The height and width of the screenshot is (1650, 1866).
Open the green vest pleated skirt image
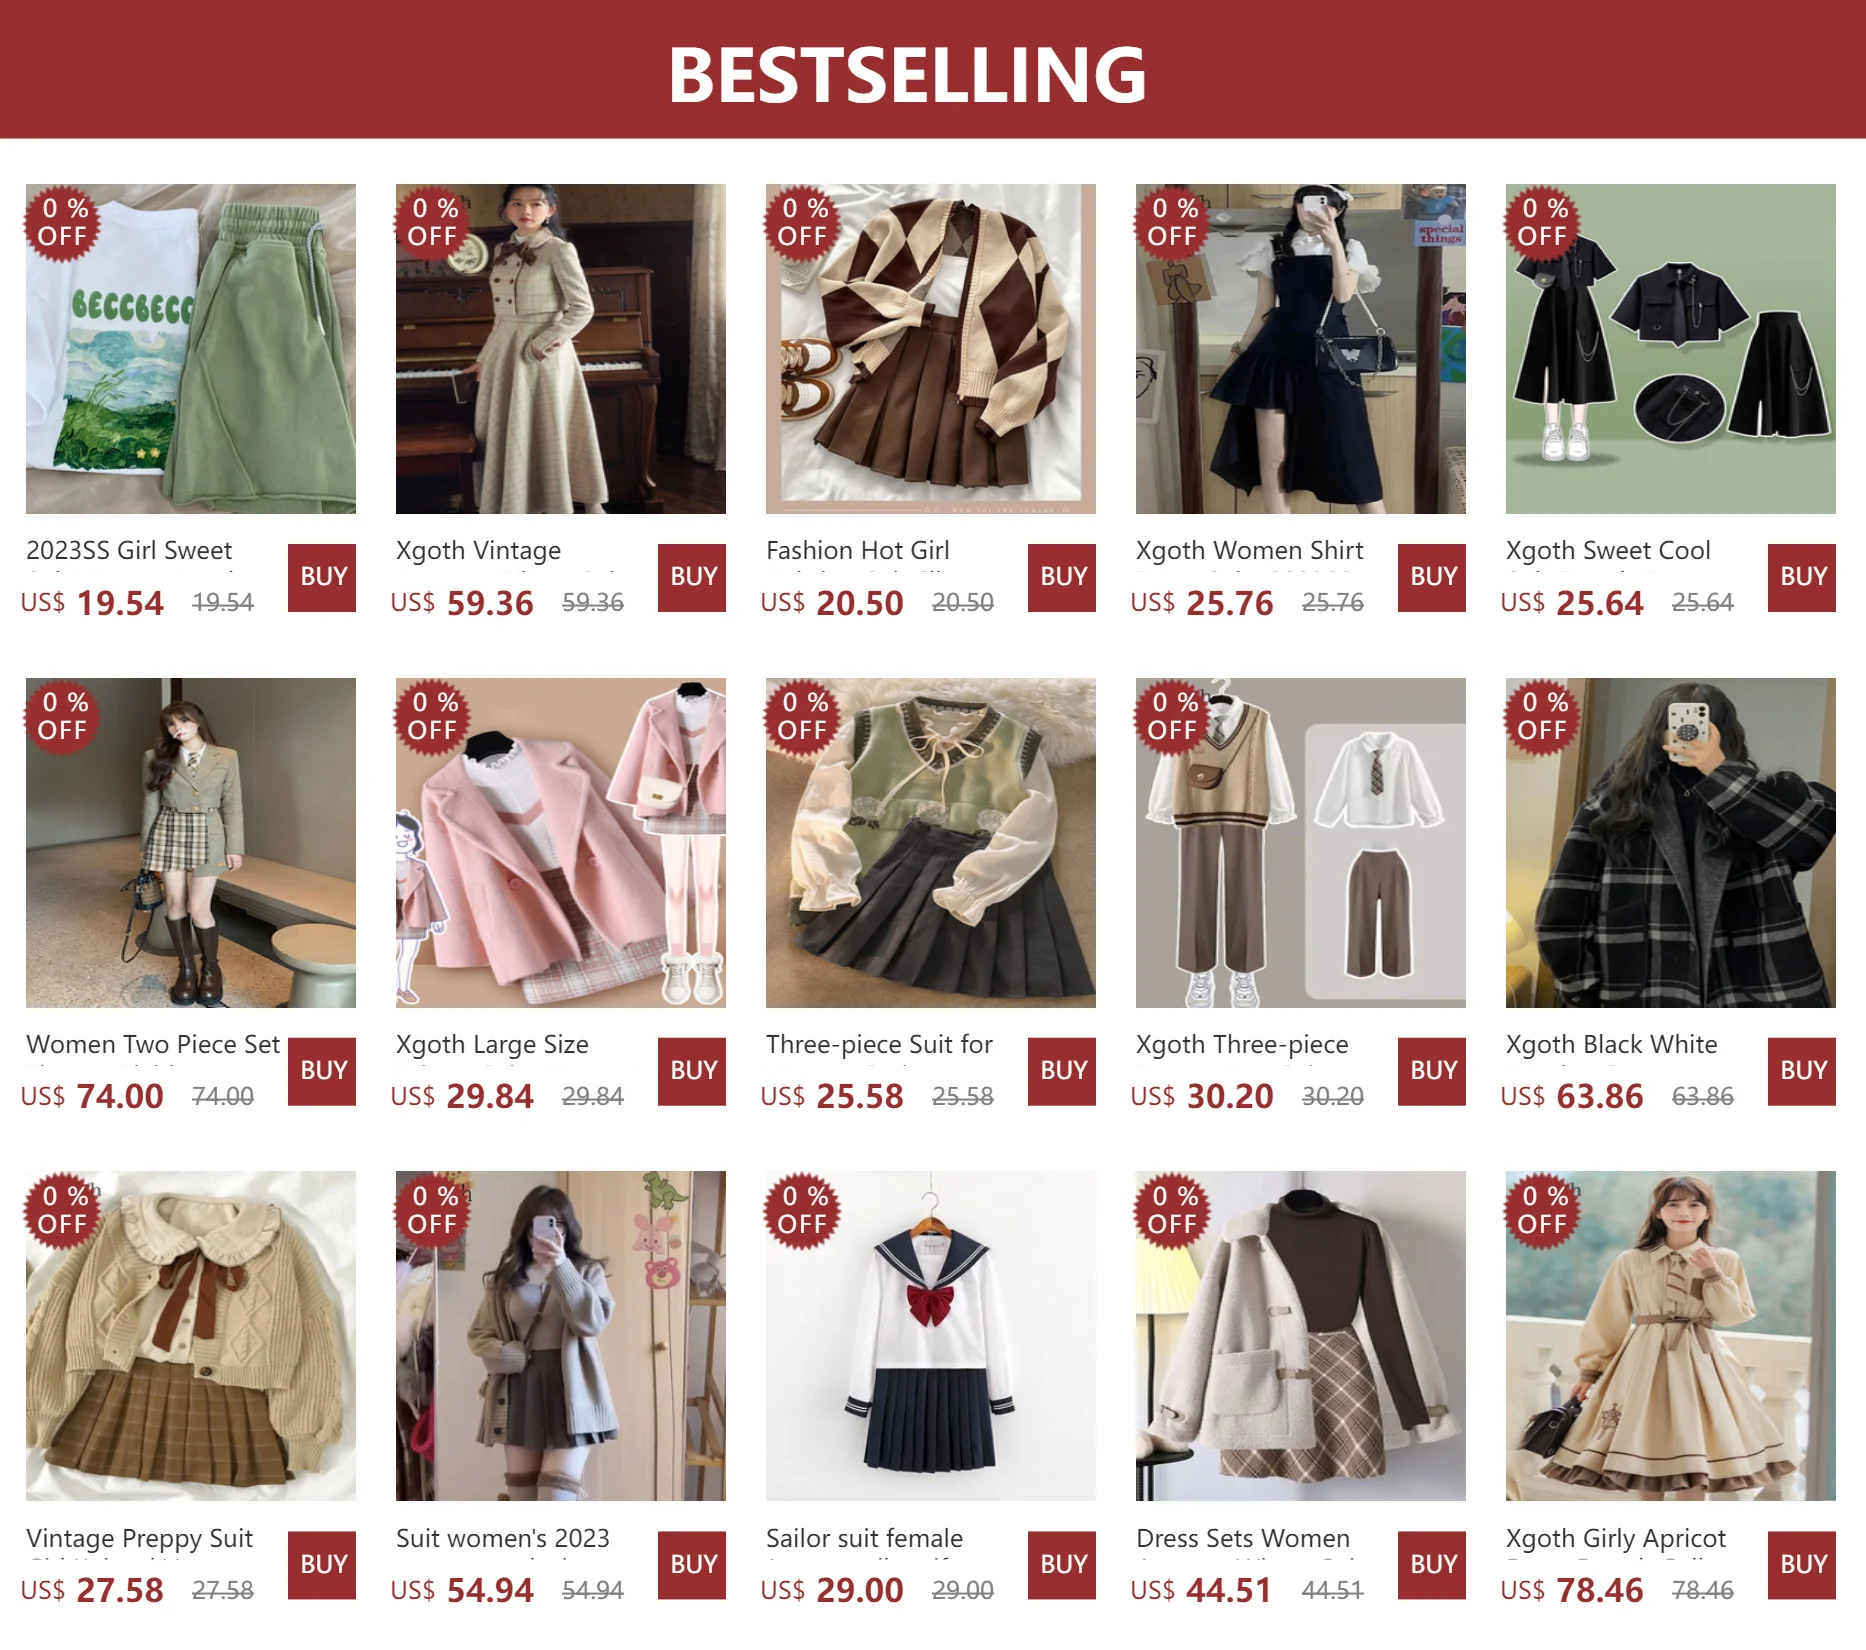[x=931, y=843]
